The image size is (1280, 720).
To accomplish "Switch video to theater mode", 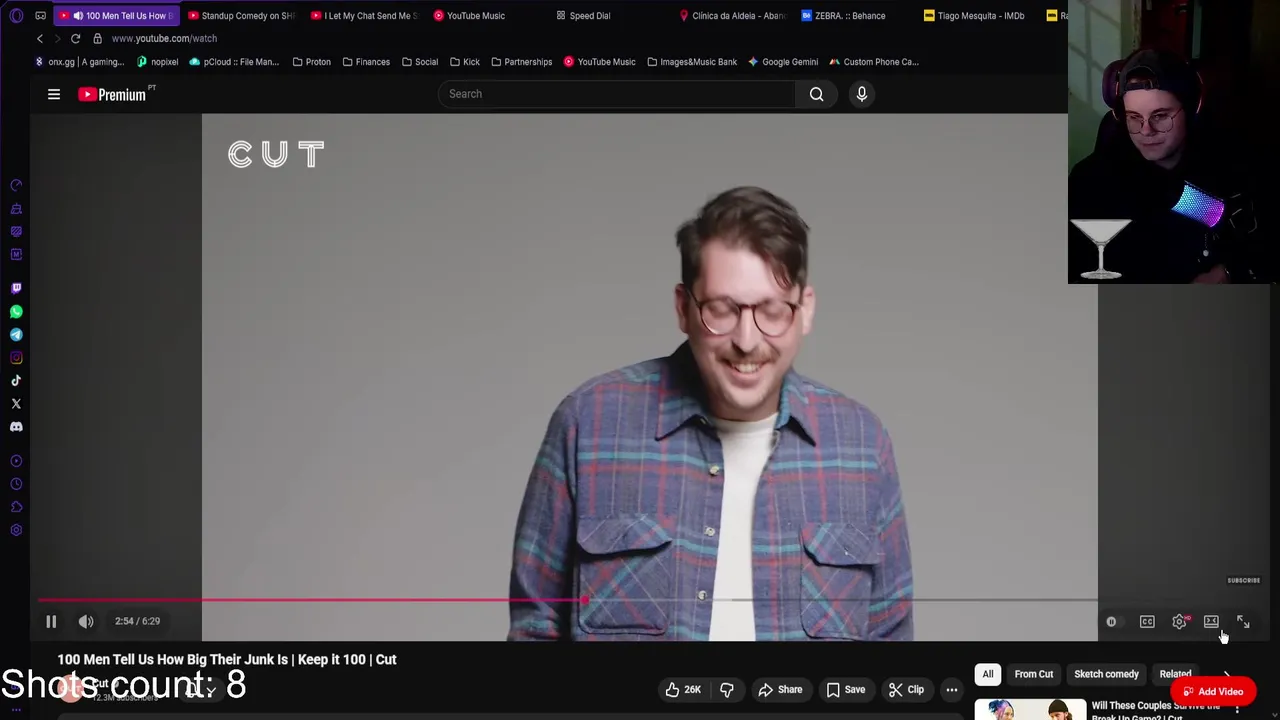I will pos(1211,622).
